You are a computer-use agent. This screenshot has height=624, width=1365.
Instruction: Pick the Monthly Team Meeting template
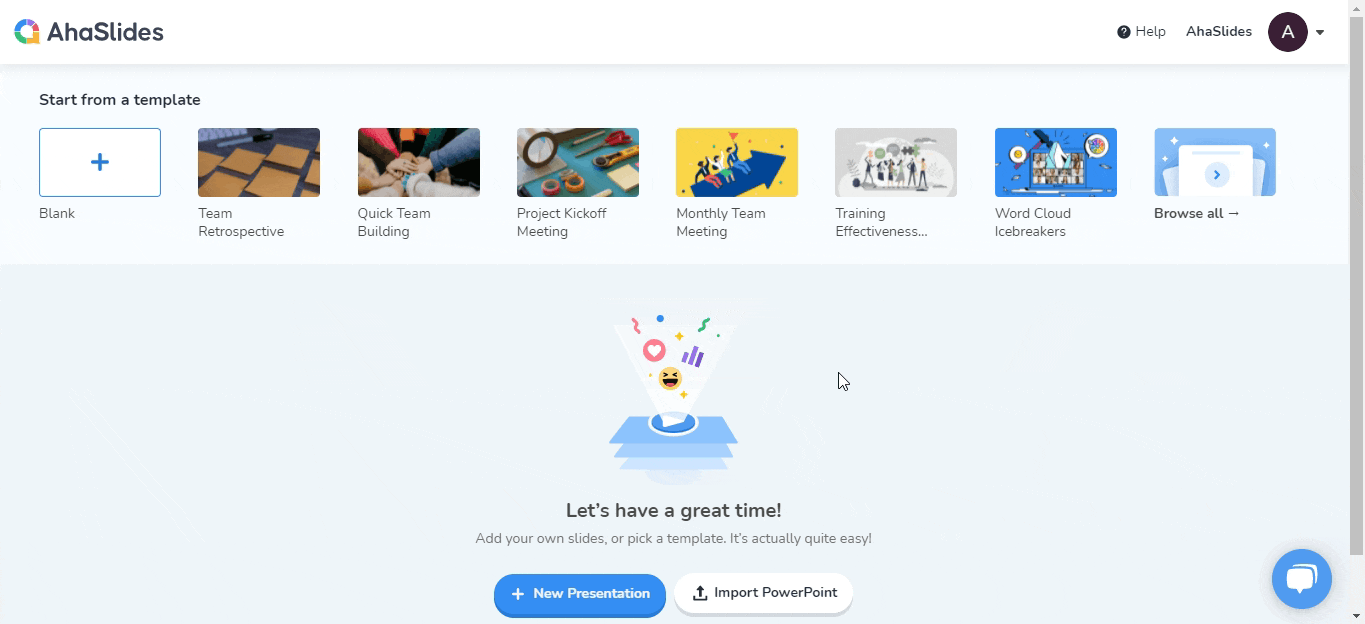point(737,162)
